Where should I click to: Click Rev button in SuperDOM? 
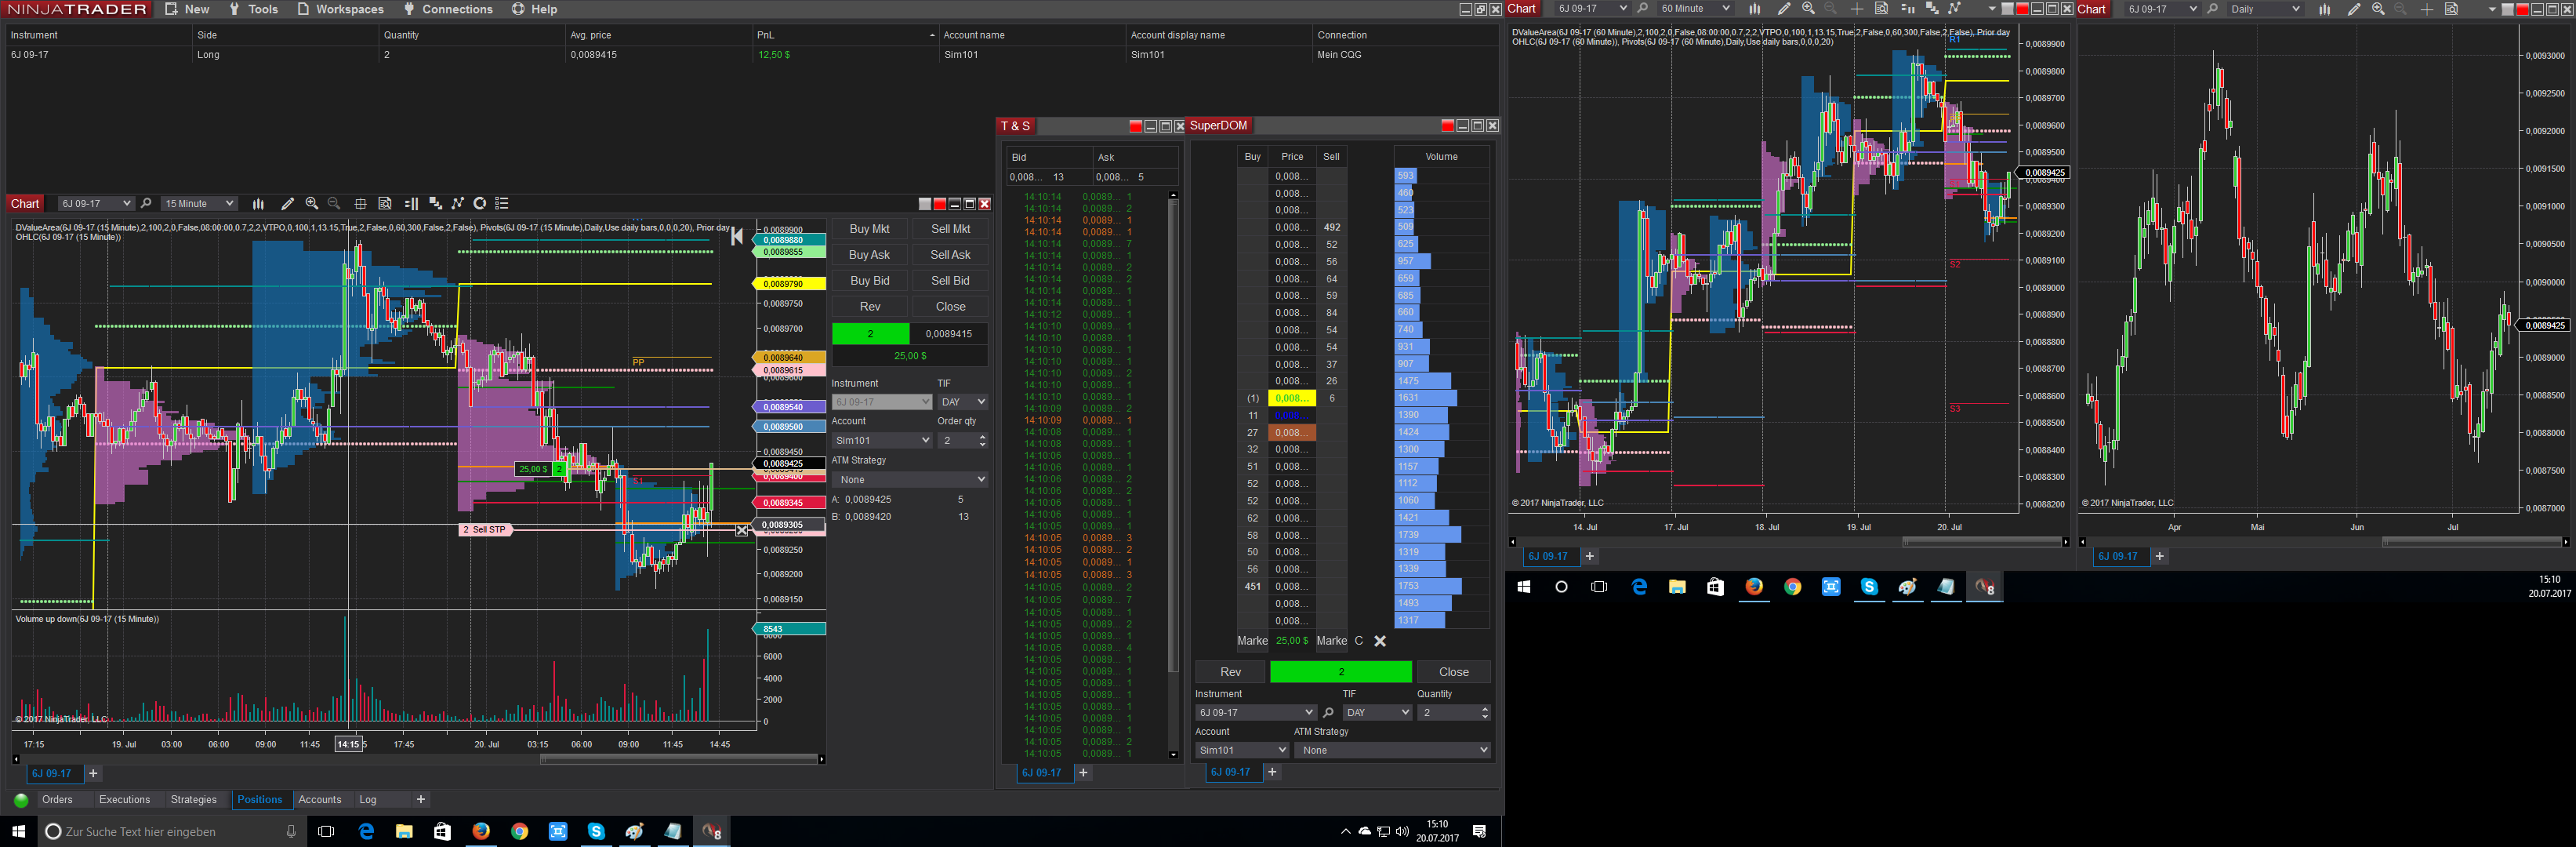1230,672
